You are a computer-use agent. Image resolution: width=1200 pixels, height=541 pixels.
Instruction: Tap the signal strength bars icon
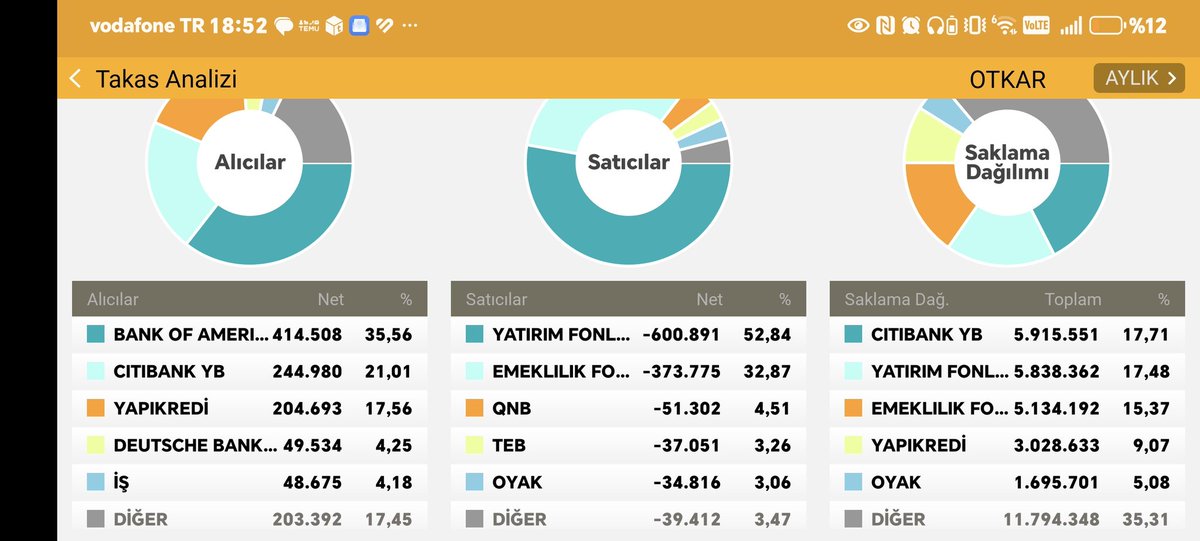pos(1070,26)
